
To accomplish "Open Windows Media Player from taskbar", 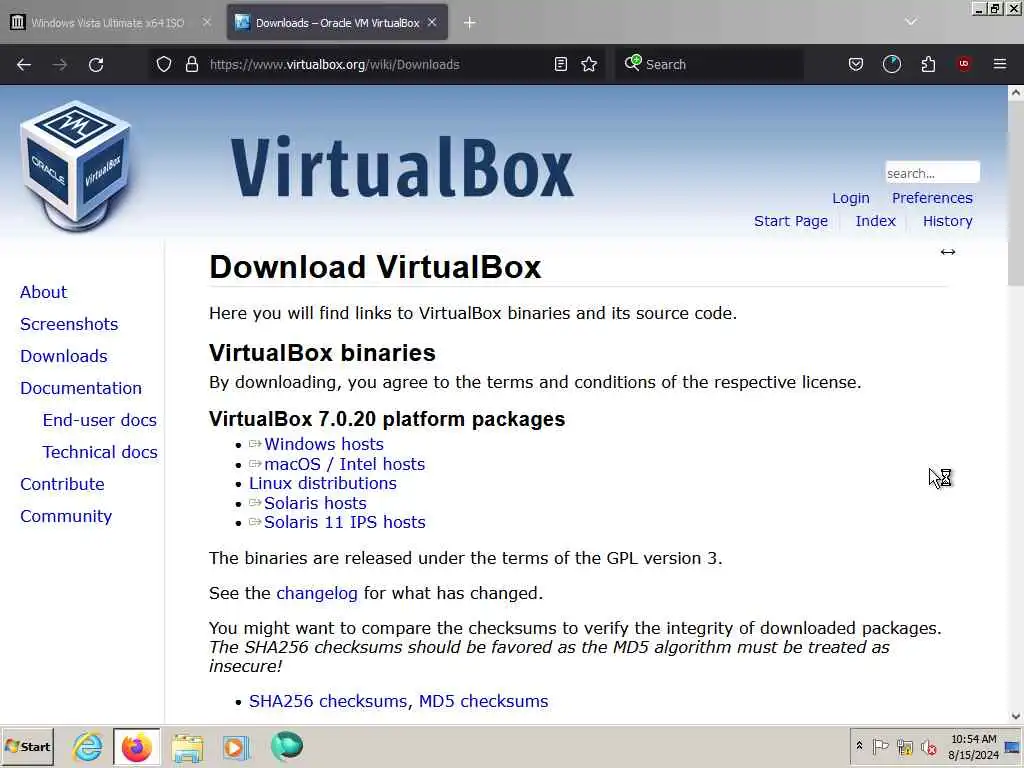I will [x=236, y=747].
